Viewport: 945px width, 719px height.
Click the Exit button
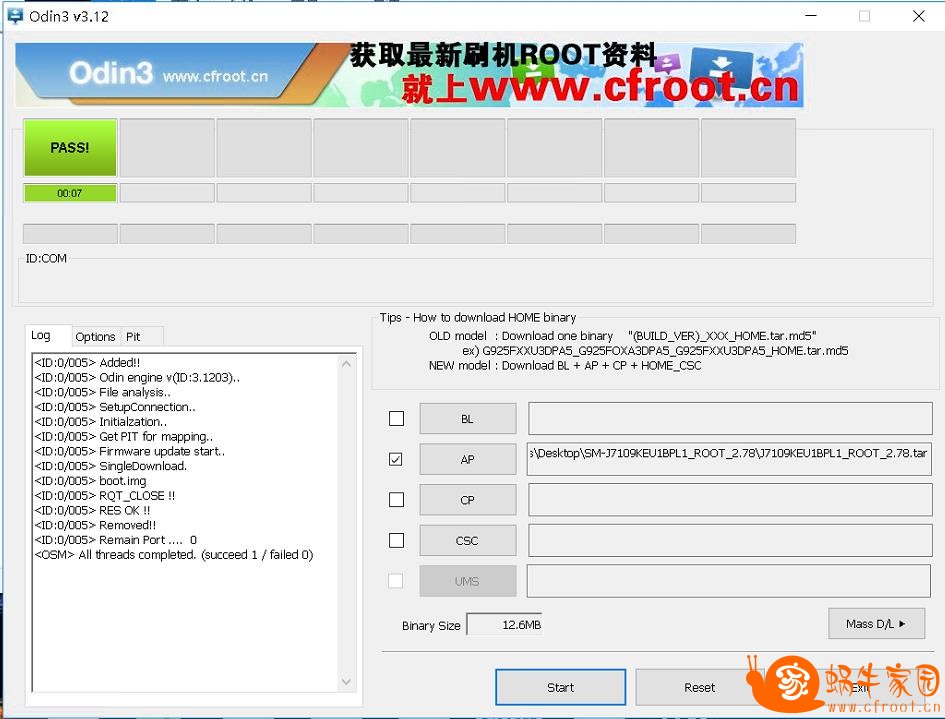click(859, 687)
